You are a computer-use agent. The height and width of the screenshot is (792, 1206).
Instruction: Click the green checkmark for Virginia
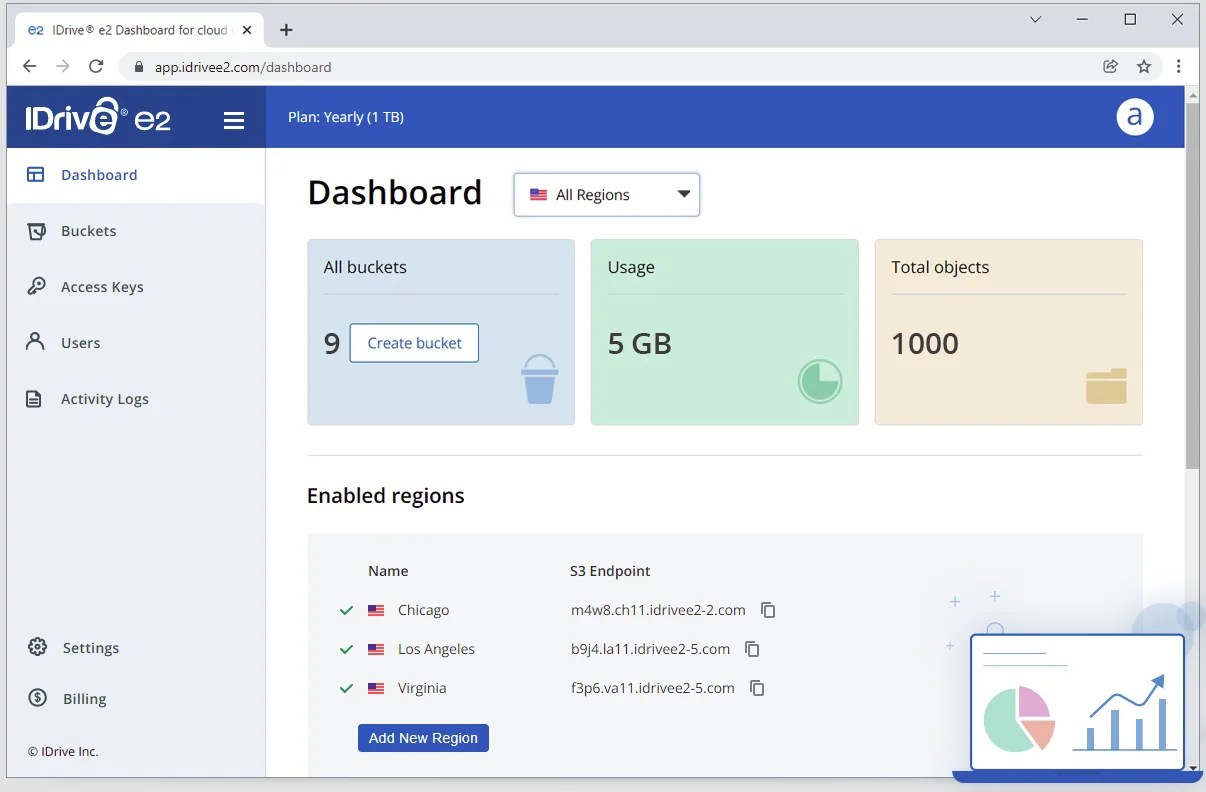click(346, 688)
